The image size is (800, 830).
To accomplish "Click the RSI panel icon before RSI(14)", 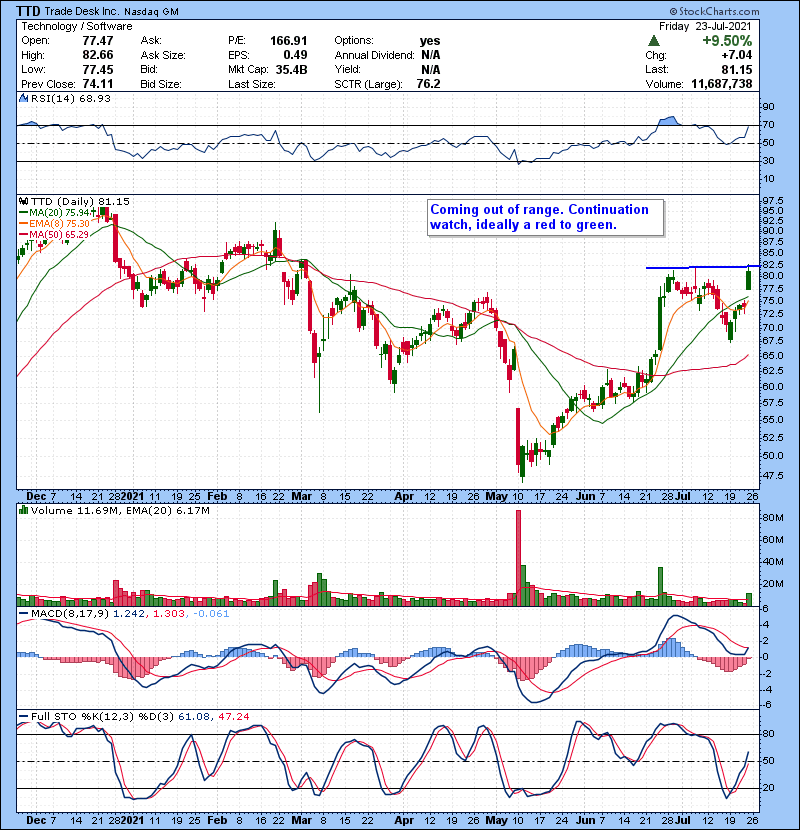I will 23,98.
